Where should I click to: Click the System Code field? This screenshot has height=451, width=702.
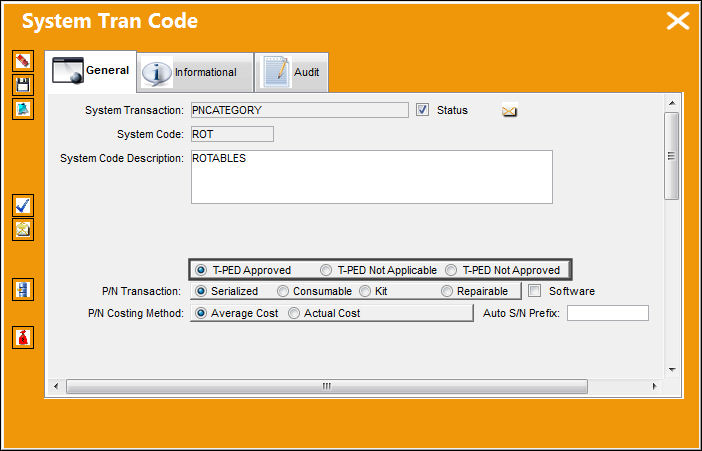tap(232, 134)
